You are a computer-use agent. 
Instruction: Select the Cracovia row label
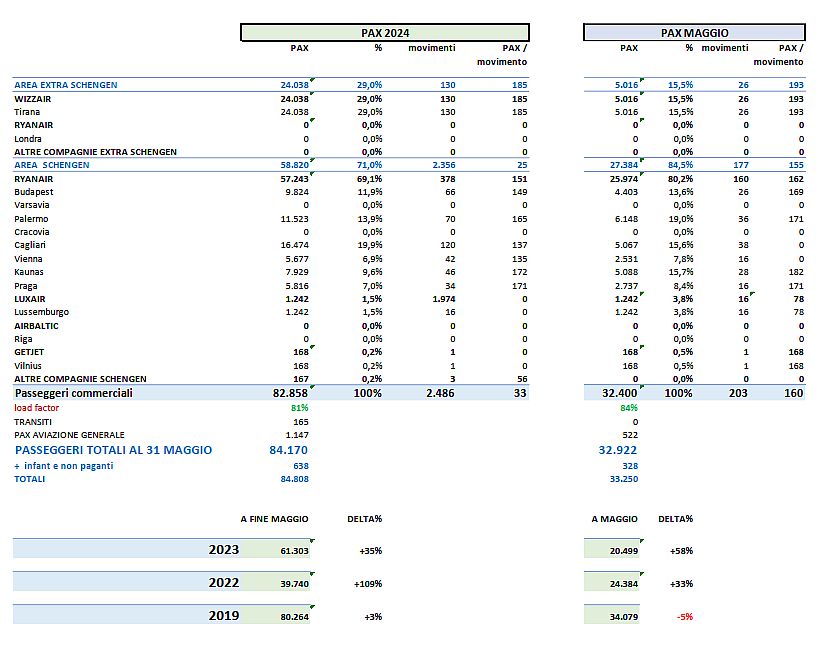click(32, 232)
